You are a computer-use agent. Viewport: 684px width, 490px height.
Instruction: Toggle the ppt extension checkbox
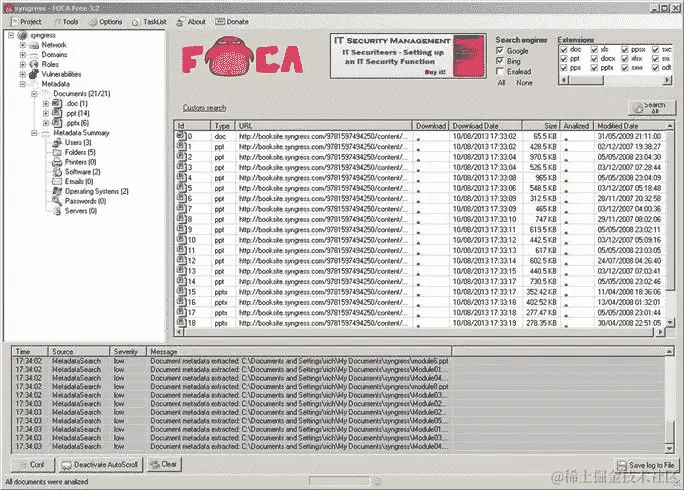click(x=564, y=59)
